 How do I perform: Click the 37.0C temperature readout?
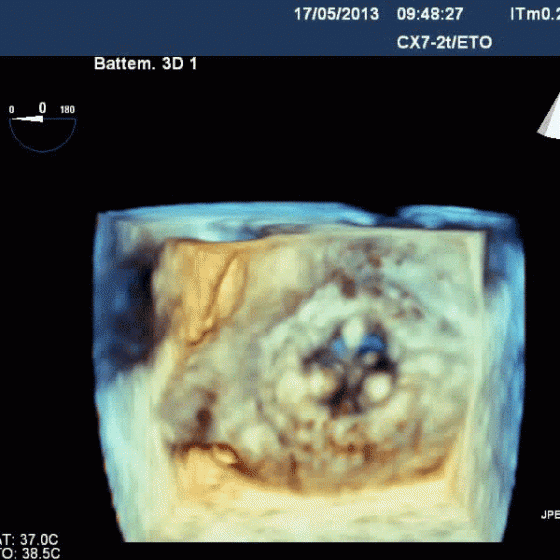point(39,539)
